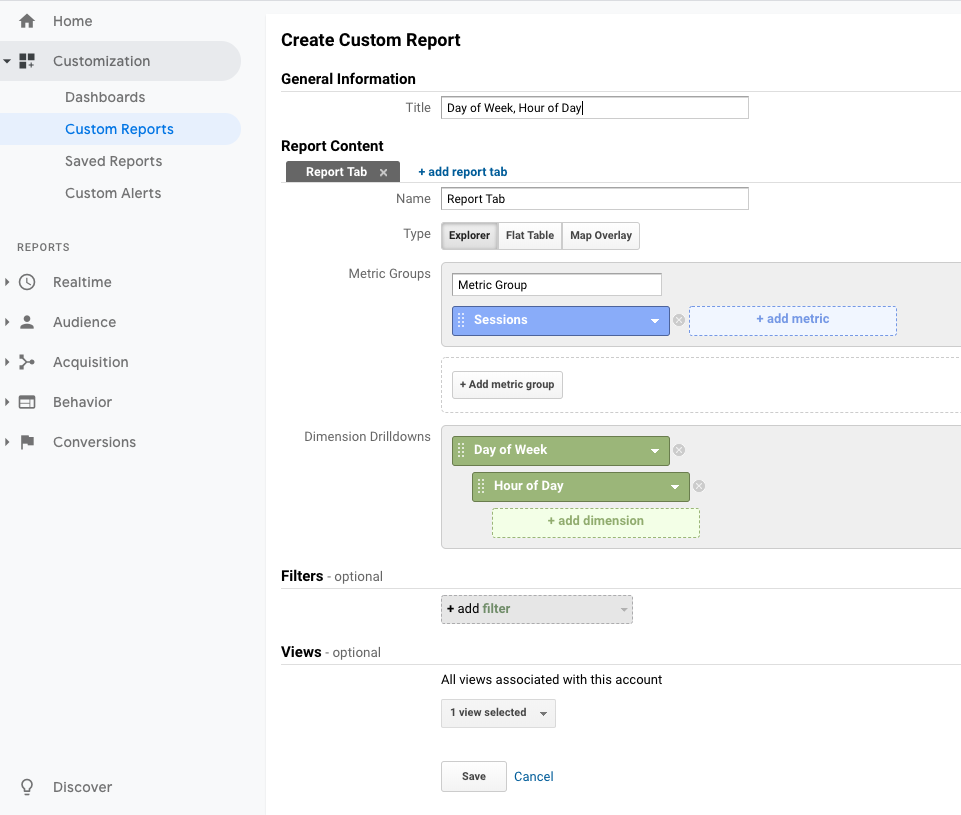Go to Saved Reports

click(x=113, y=161)
